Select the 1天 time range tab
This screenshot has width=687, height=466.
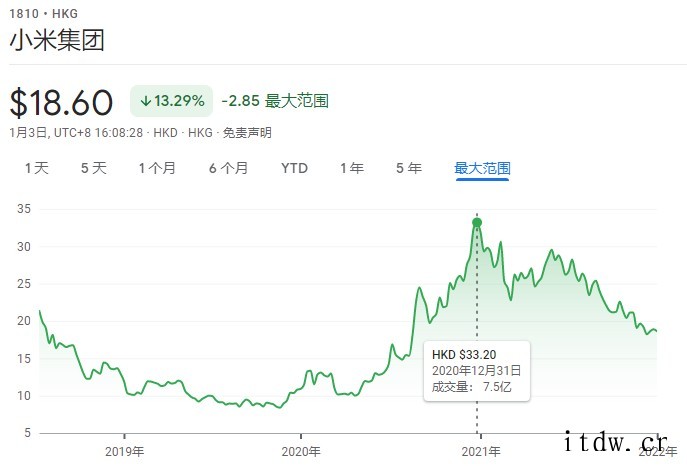click(x=37, y=168)
